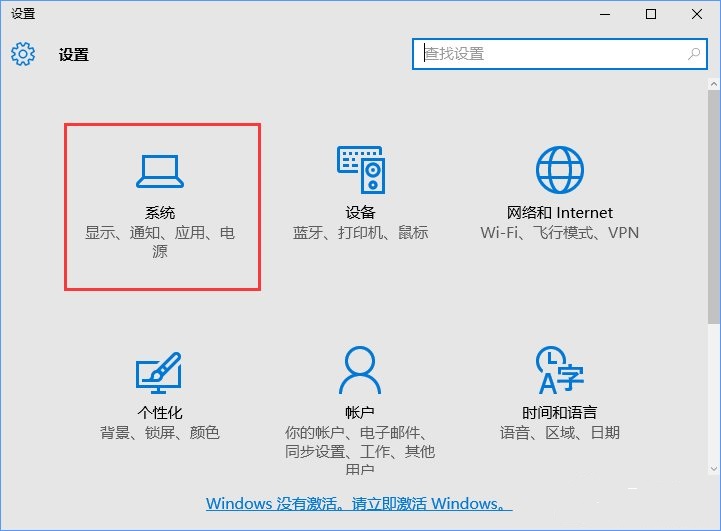Click the 显示、通知、应用、电源 description

point(160,242)
